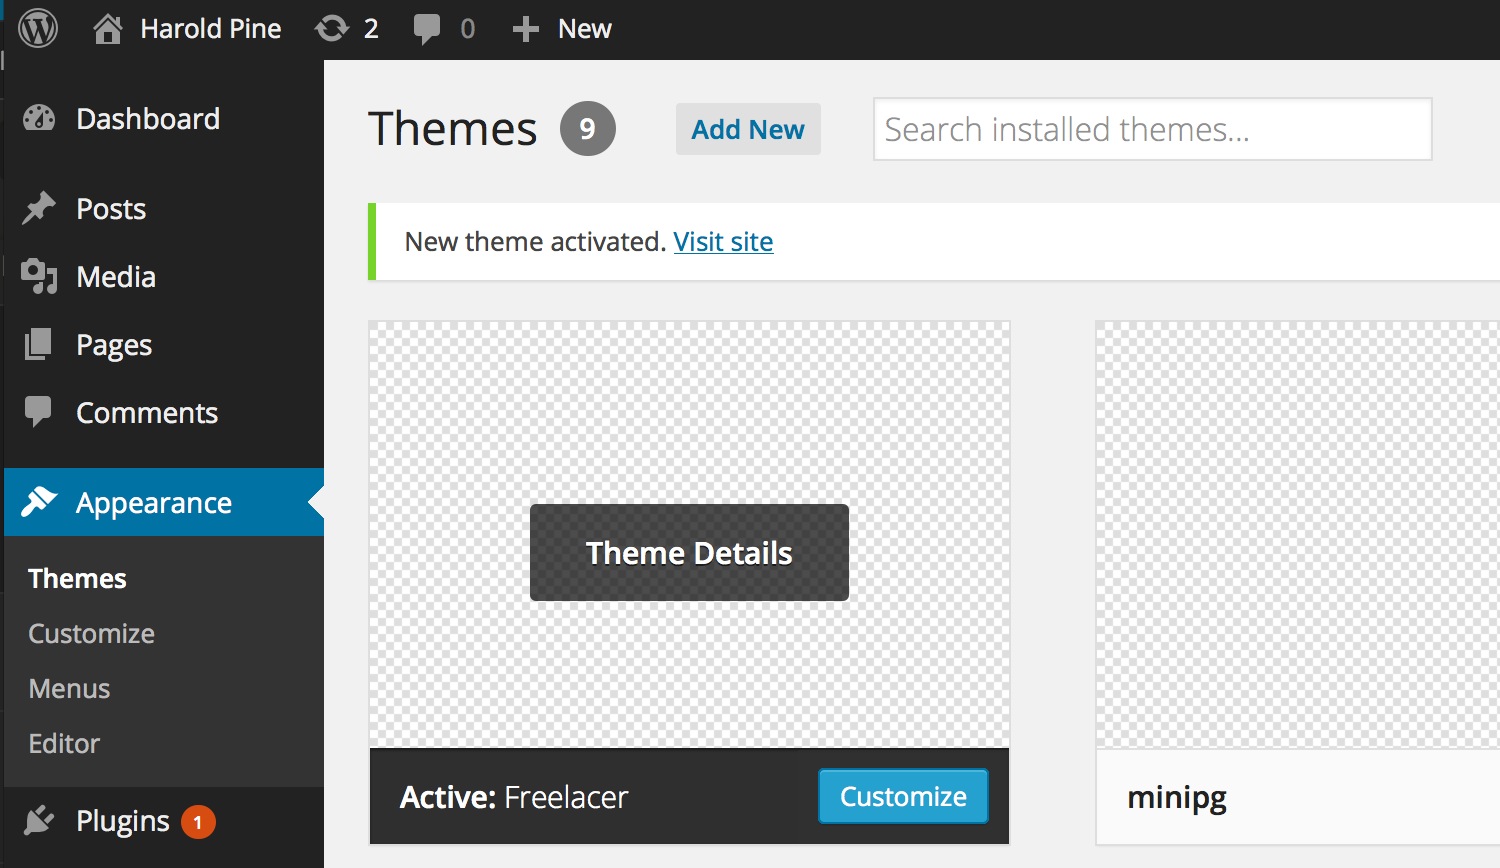Focus the Search installed themes field

coord(1152,130)
